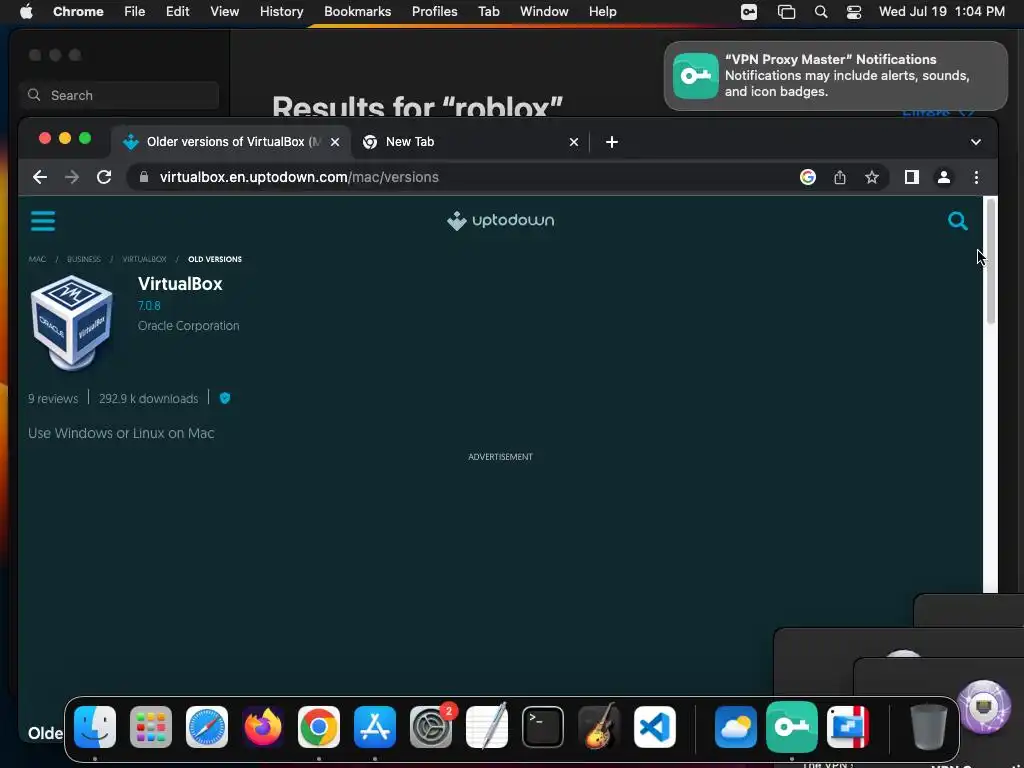Close the Older versions of VirtualBox tab

click(x=335, y=142)
